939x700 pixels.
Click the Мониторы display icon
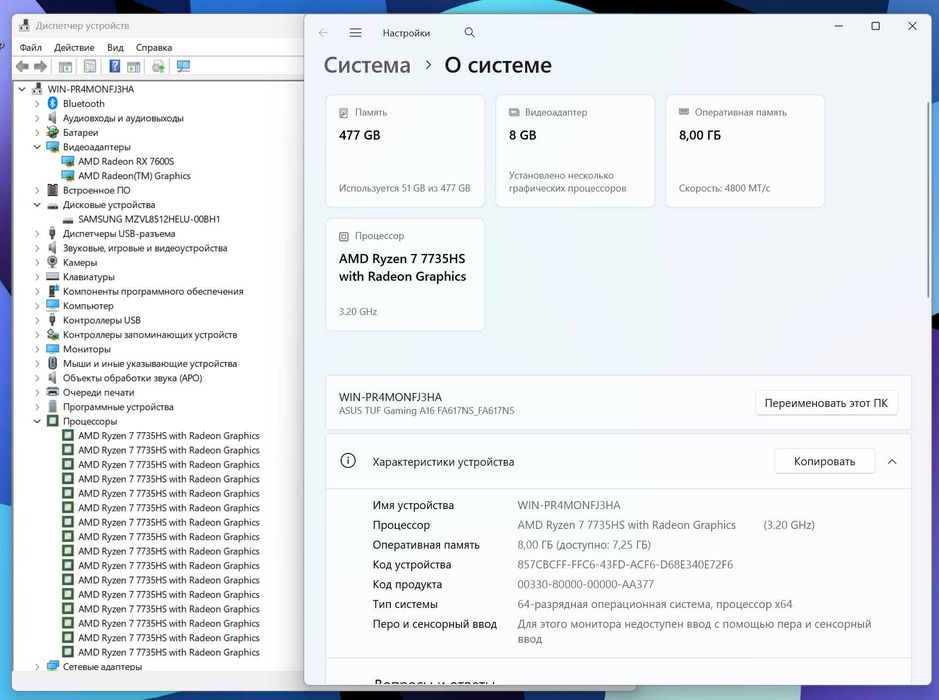click(53, 349)
